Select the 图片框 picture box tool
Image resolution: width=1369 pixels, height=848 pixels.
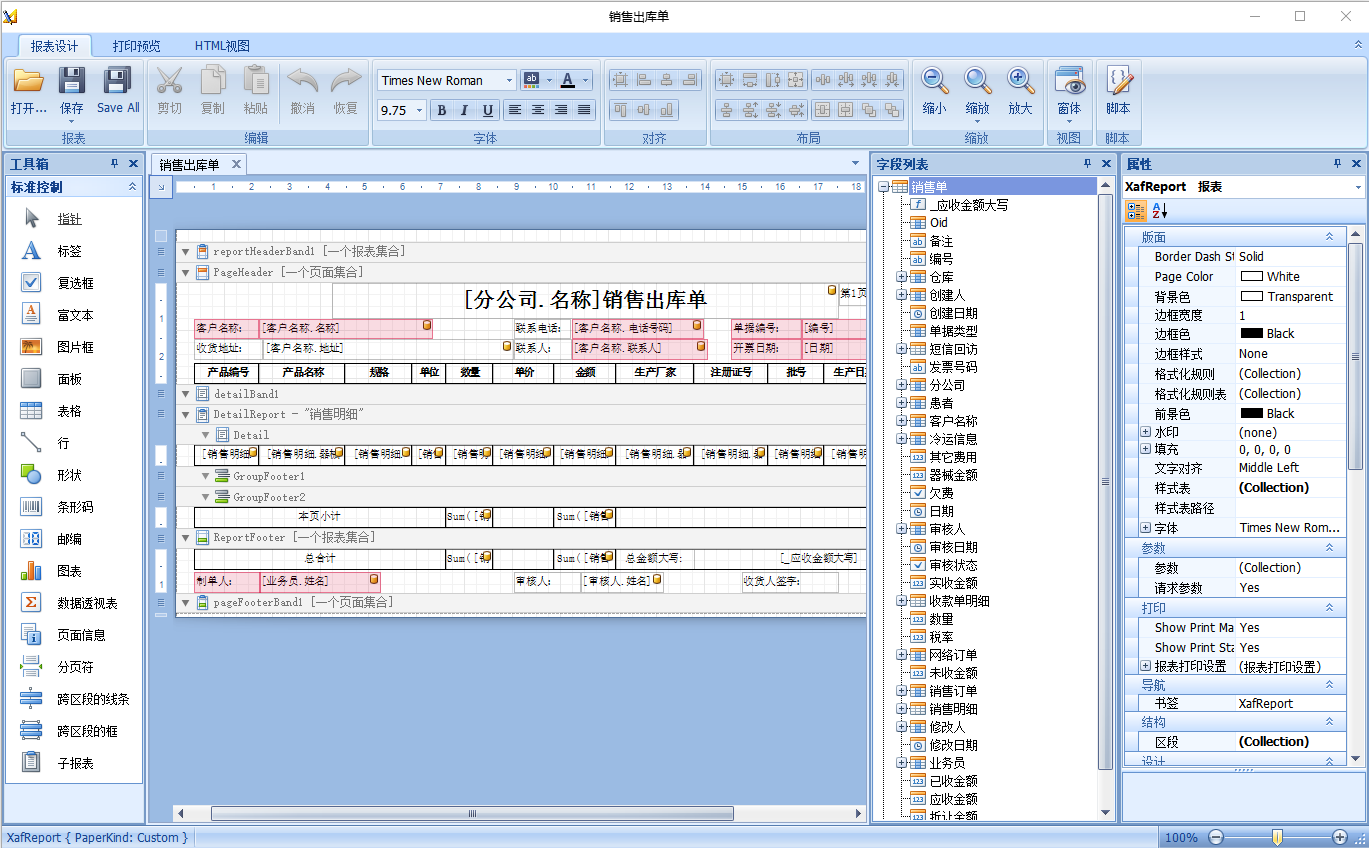(x=75, y=347)
